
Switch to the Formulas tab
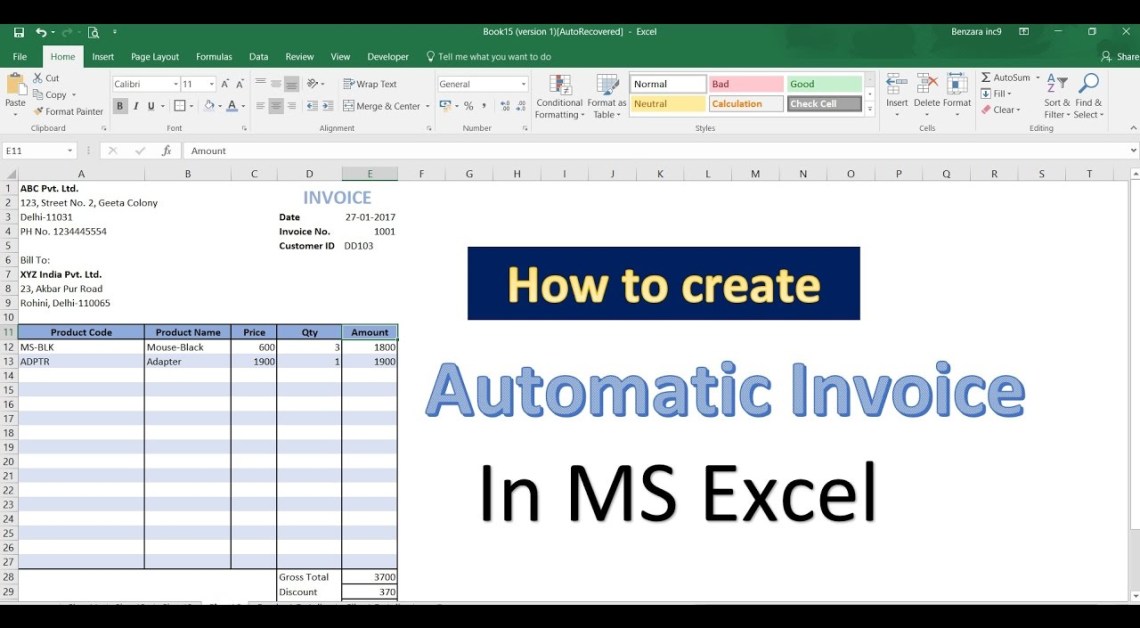pos(214,57)
